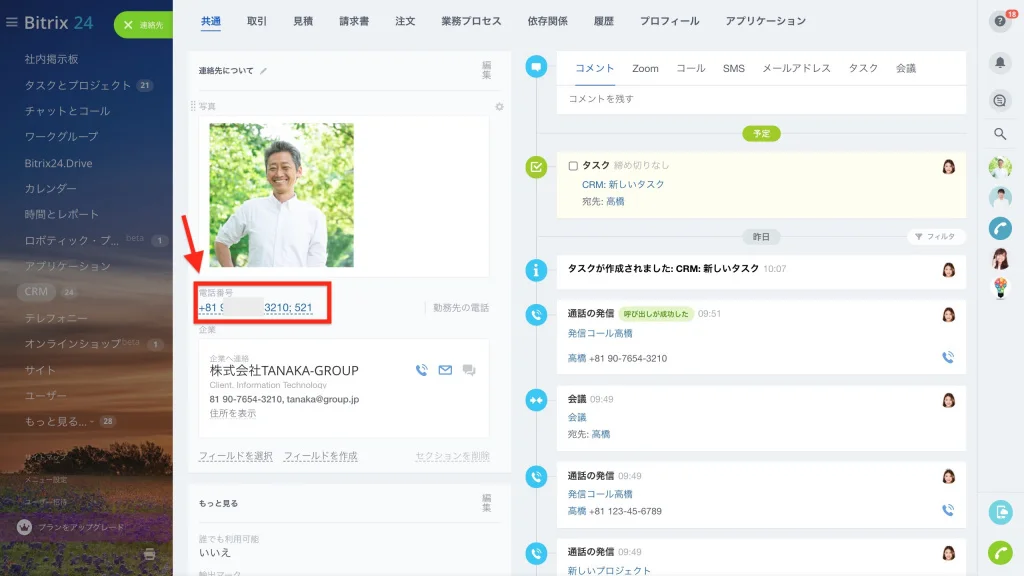Click 編集 for もっと見る section
Screen dimensions: 1024x576
(487, 503)
